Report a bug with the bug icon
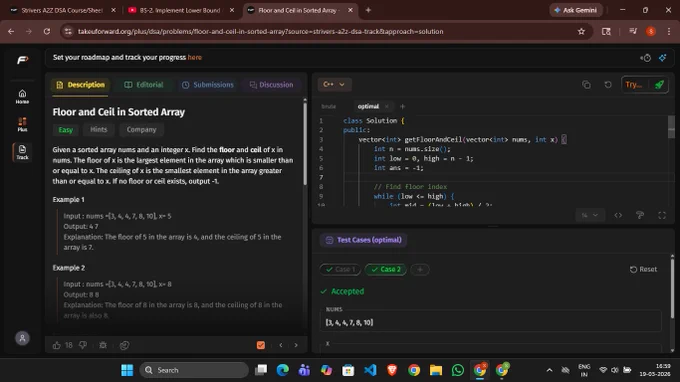 103,345
